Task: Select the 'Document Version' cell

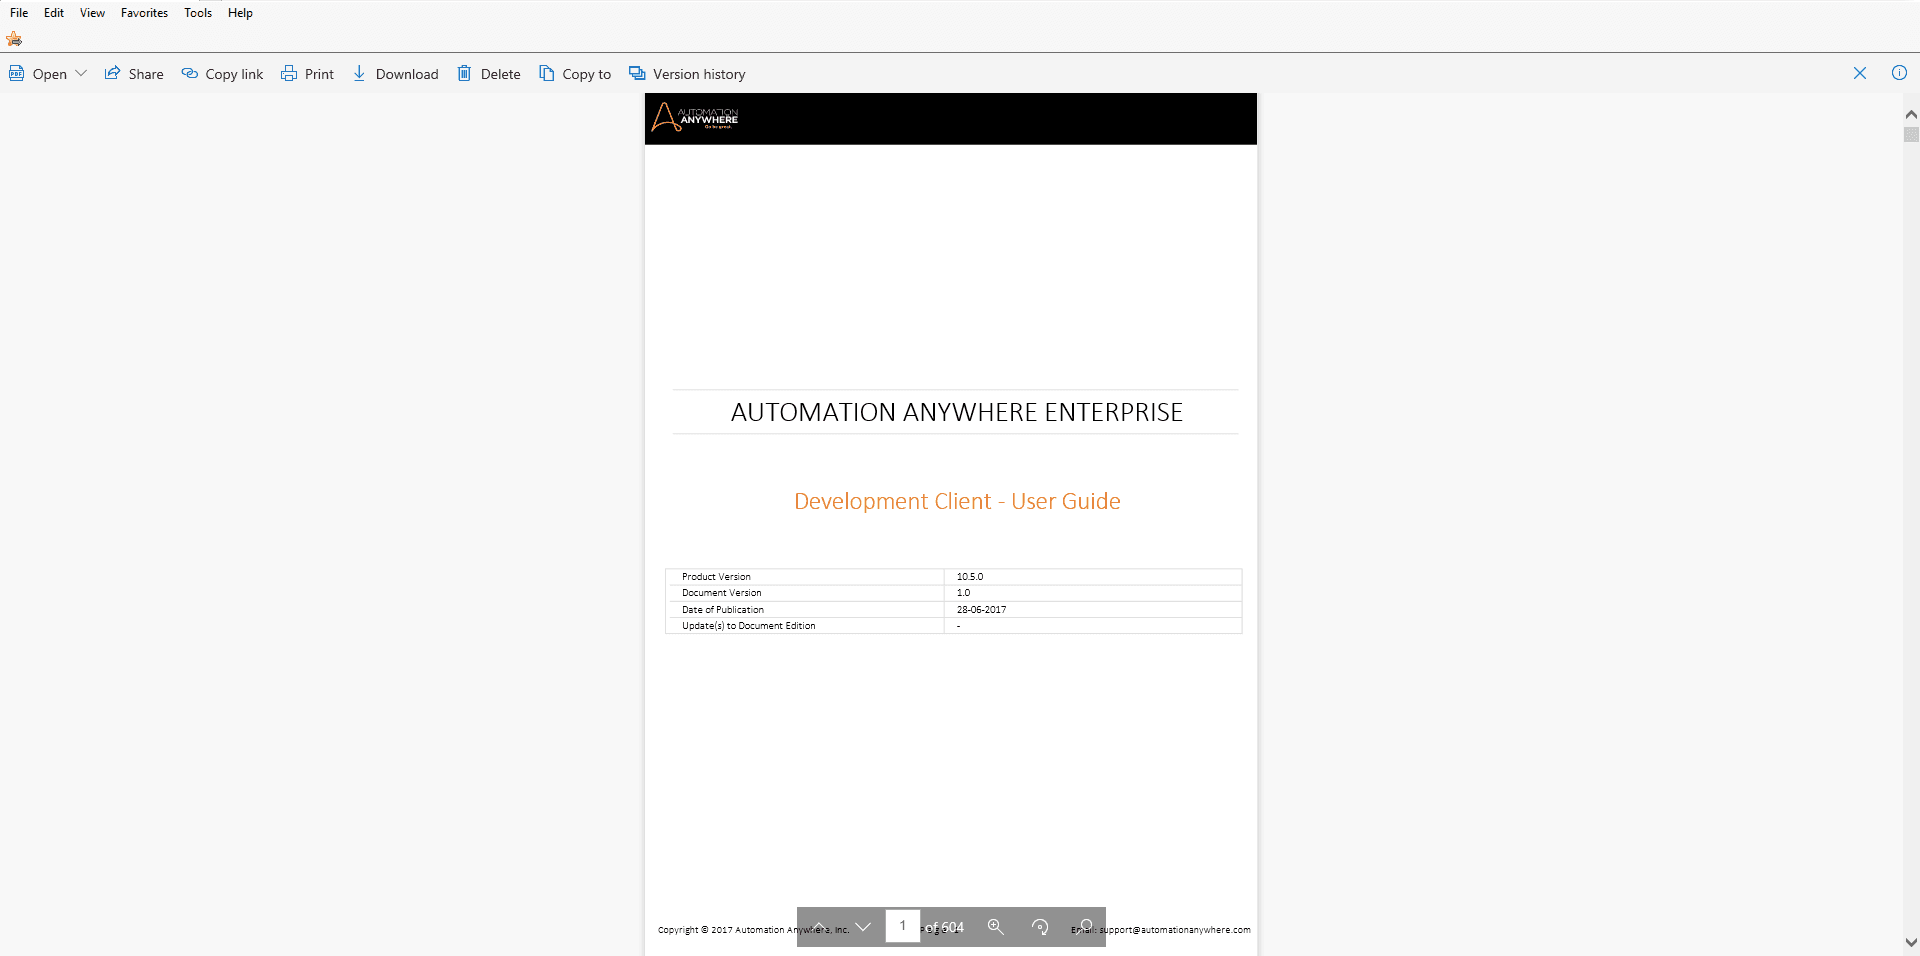Action: 805,593
